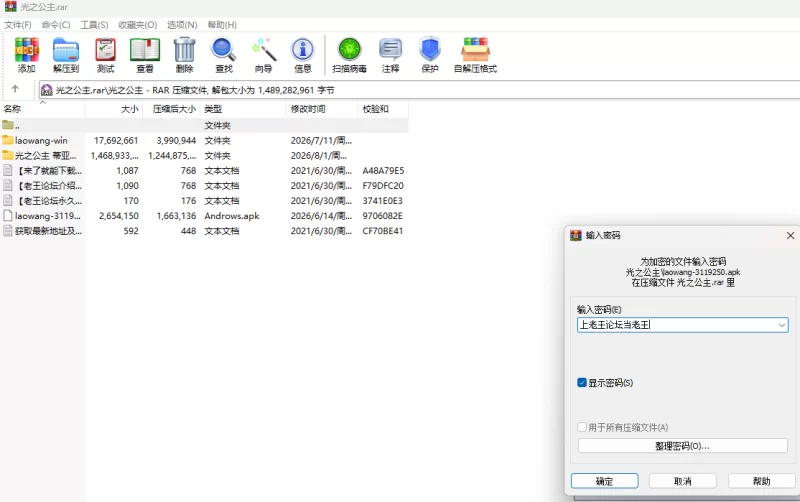Image resolution: width=800 pixels, height=502 pixels.
Task: Click Help (帮助) button in password dialog
Action: (761, 481)
